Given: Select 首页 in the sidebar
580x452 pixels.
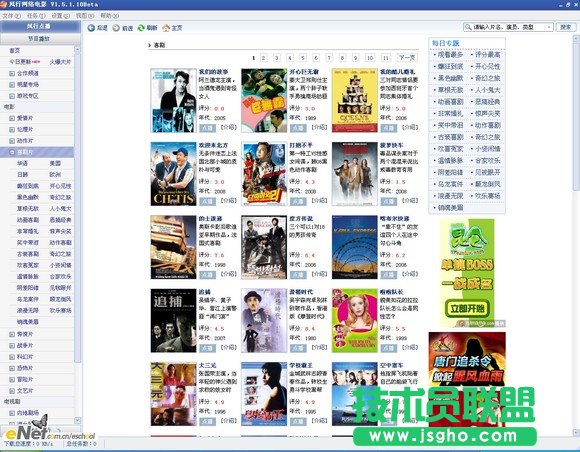Looking at the screenshot, I should click(x=15, y=51).
